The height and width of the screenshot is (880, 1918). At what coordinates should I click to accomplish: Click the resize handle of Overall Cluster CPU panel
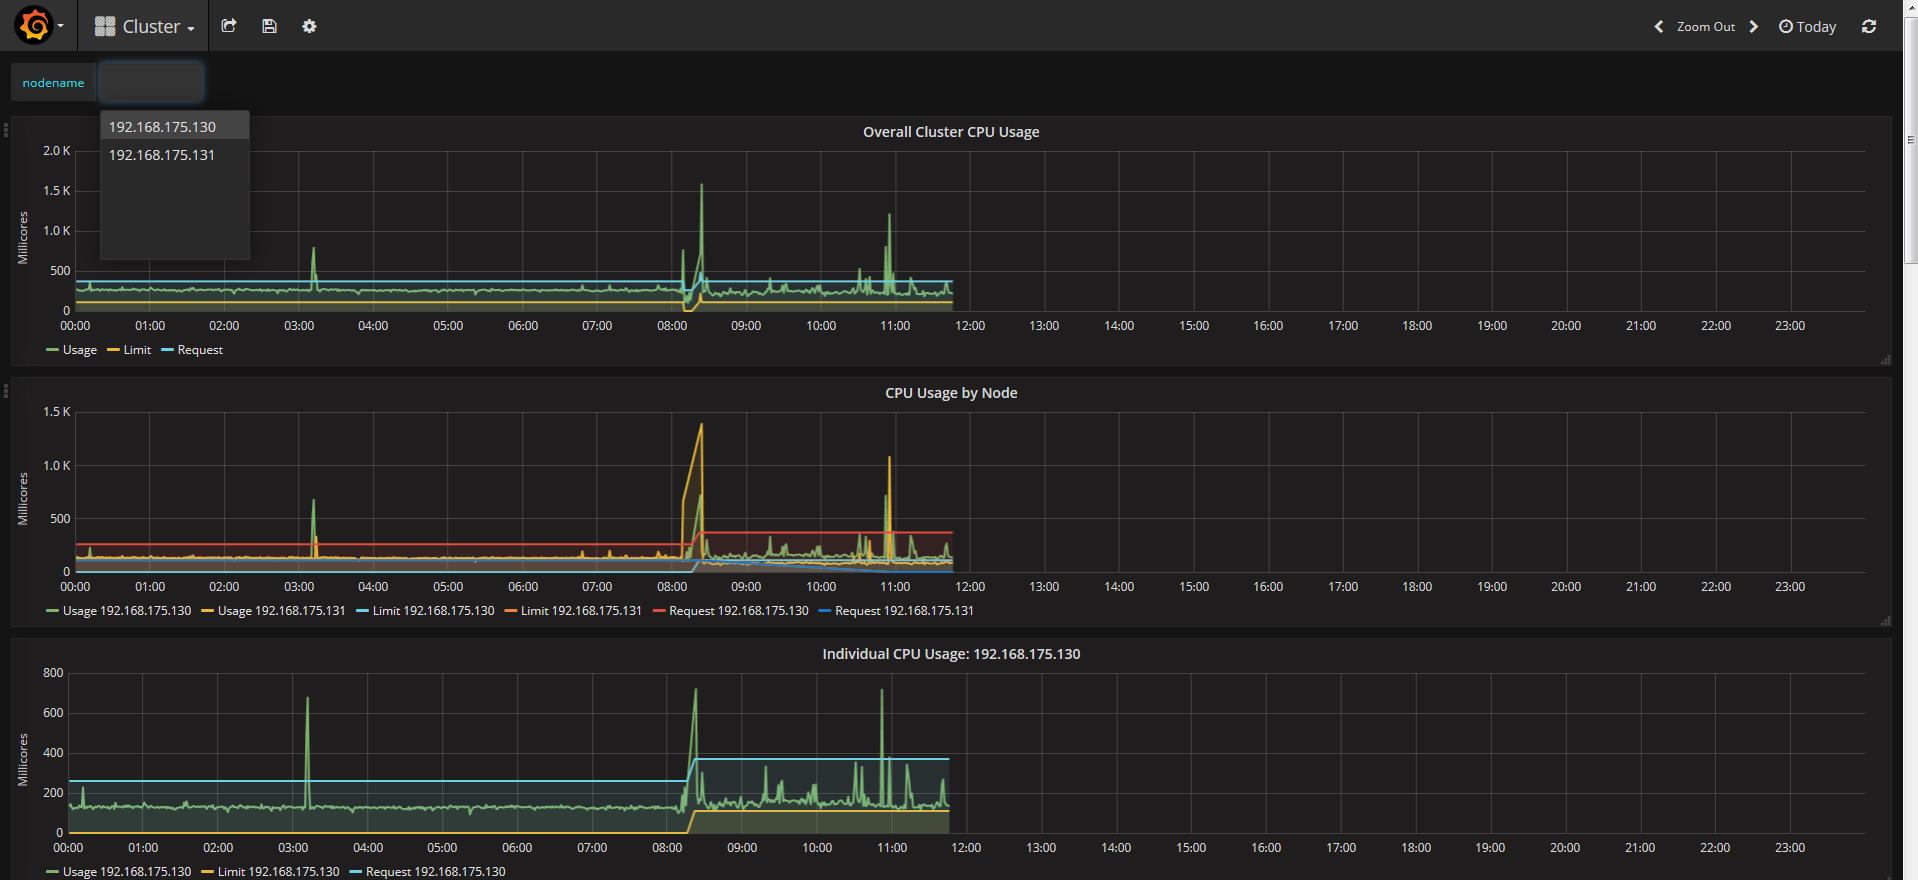point(1885,360)
